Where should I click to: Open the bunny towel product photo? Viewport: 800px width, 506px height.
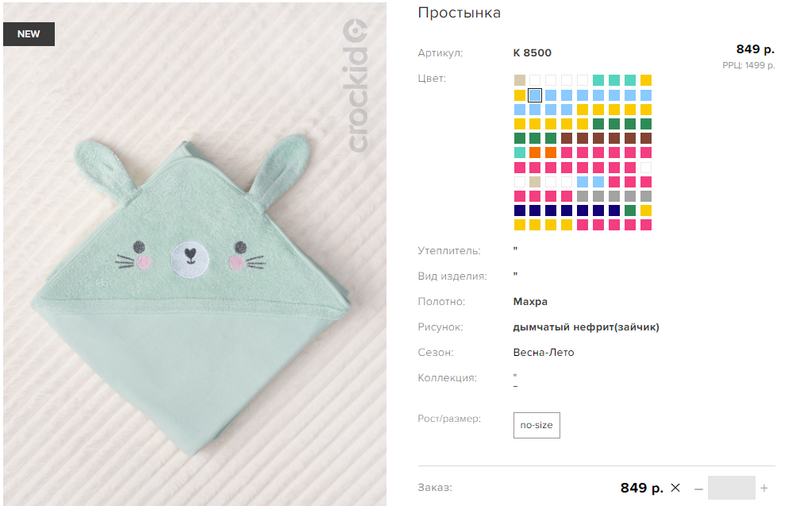click(194, 254)
